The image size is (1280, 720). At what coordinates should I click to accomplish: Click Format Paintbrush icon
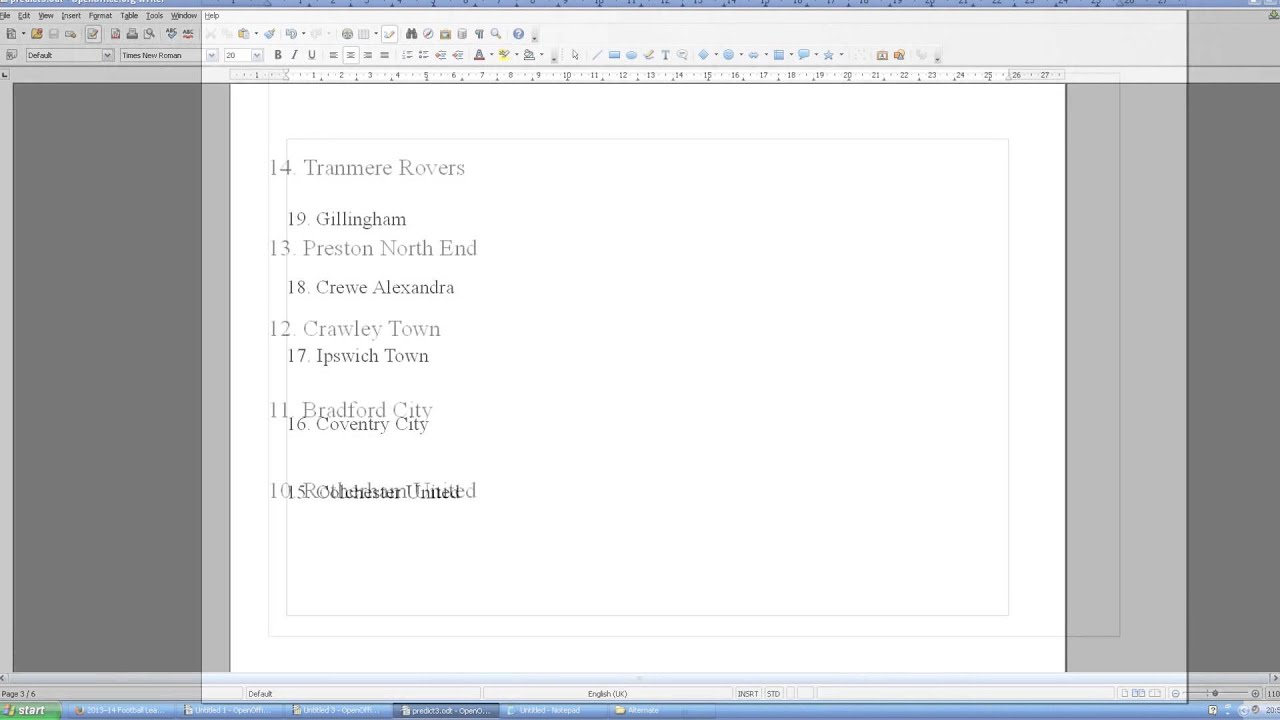(269, 34)
